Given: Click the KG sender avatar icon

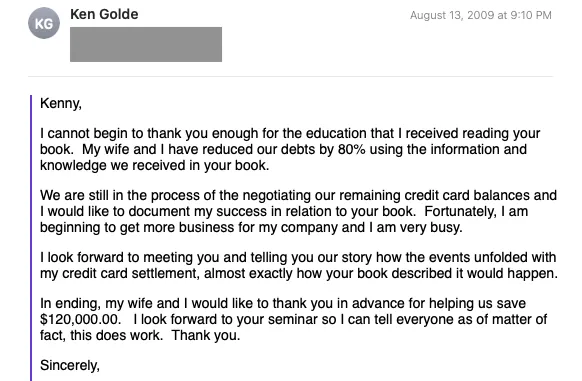Looking at the screenshot, I should coord(44,23).
